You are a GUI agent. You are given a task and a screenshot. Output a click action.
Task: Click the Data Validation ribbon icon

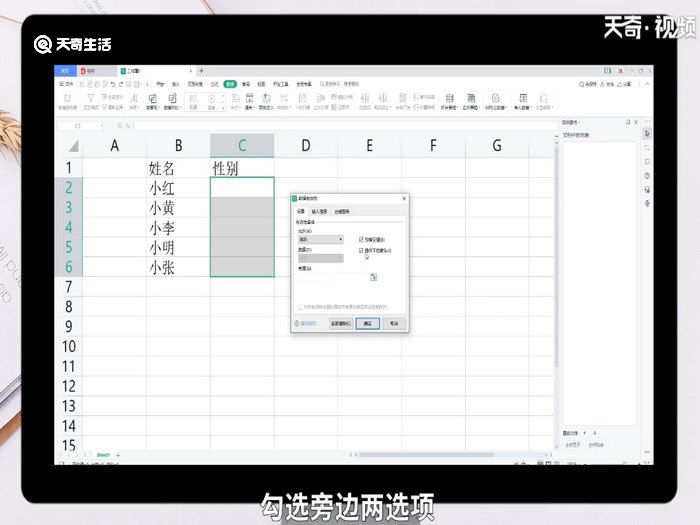point(284,98)
